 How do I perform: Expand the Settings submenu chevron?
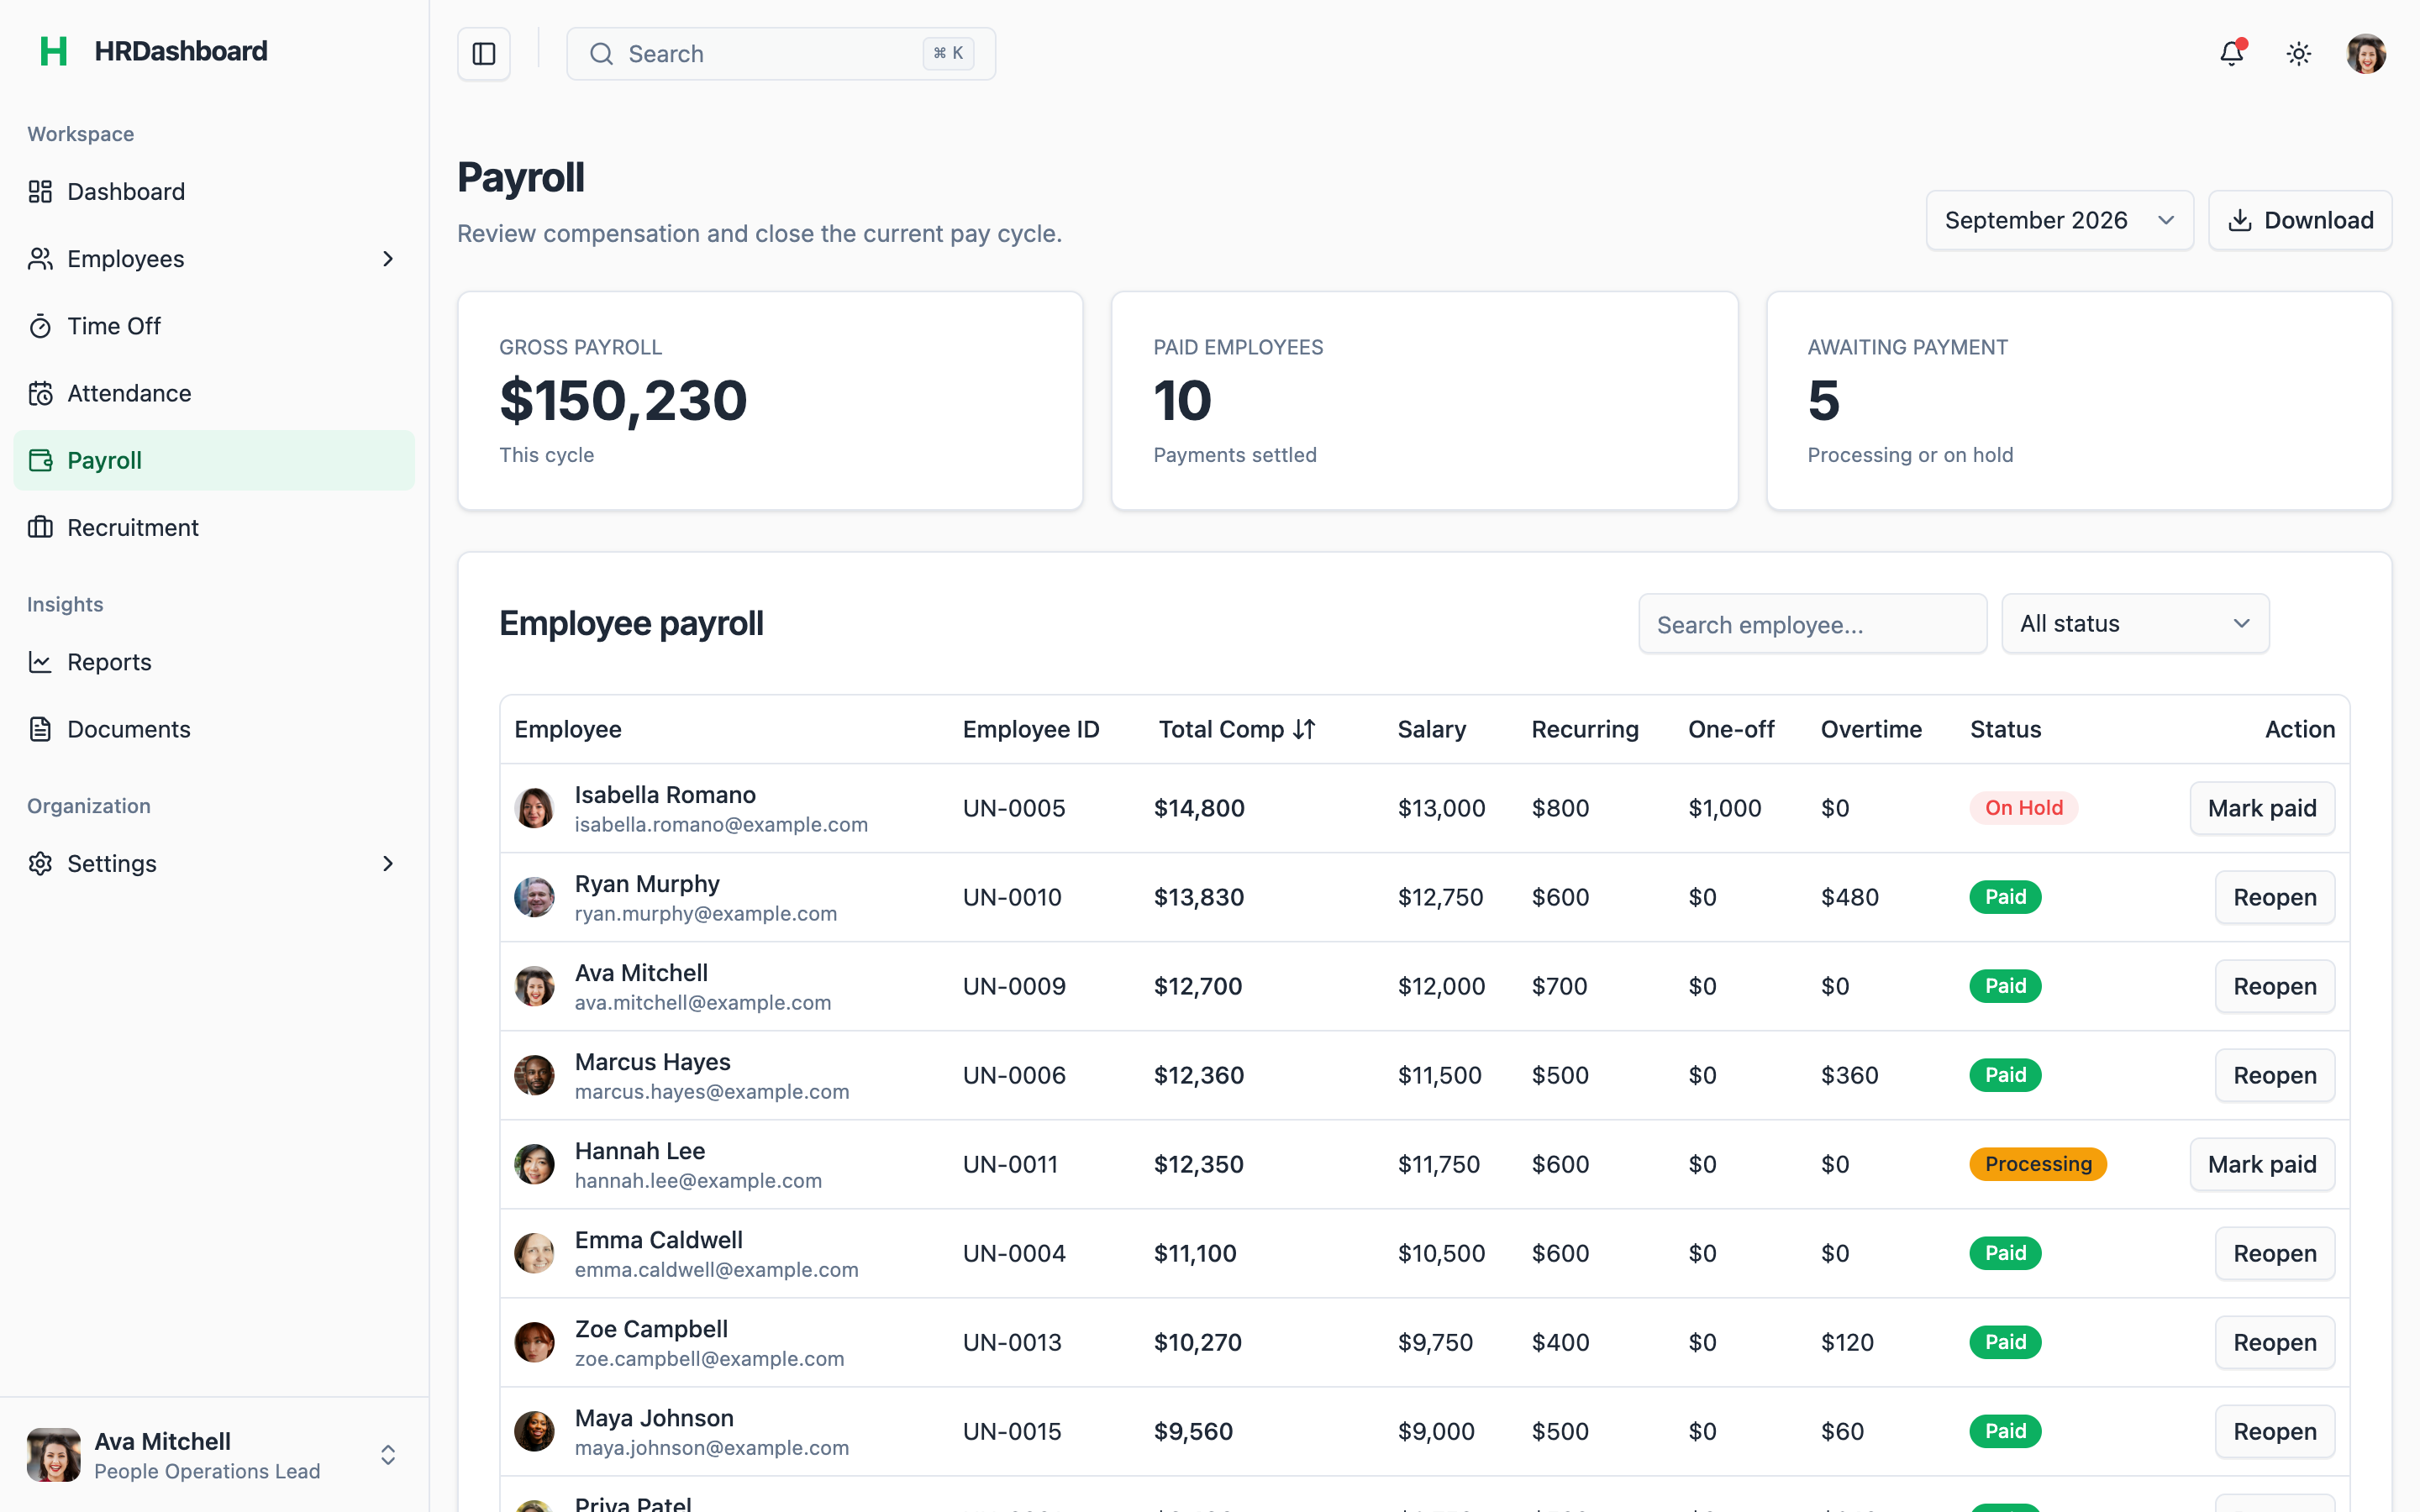(x=388, y=864)
